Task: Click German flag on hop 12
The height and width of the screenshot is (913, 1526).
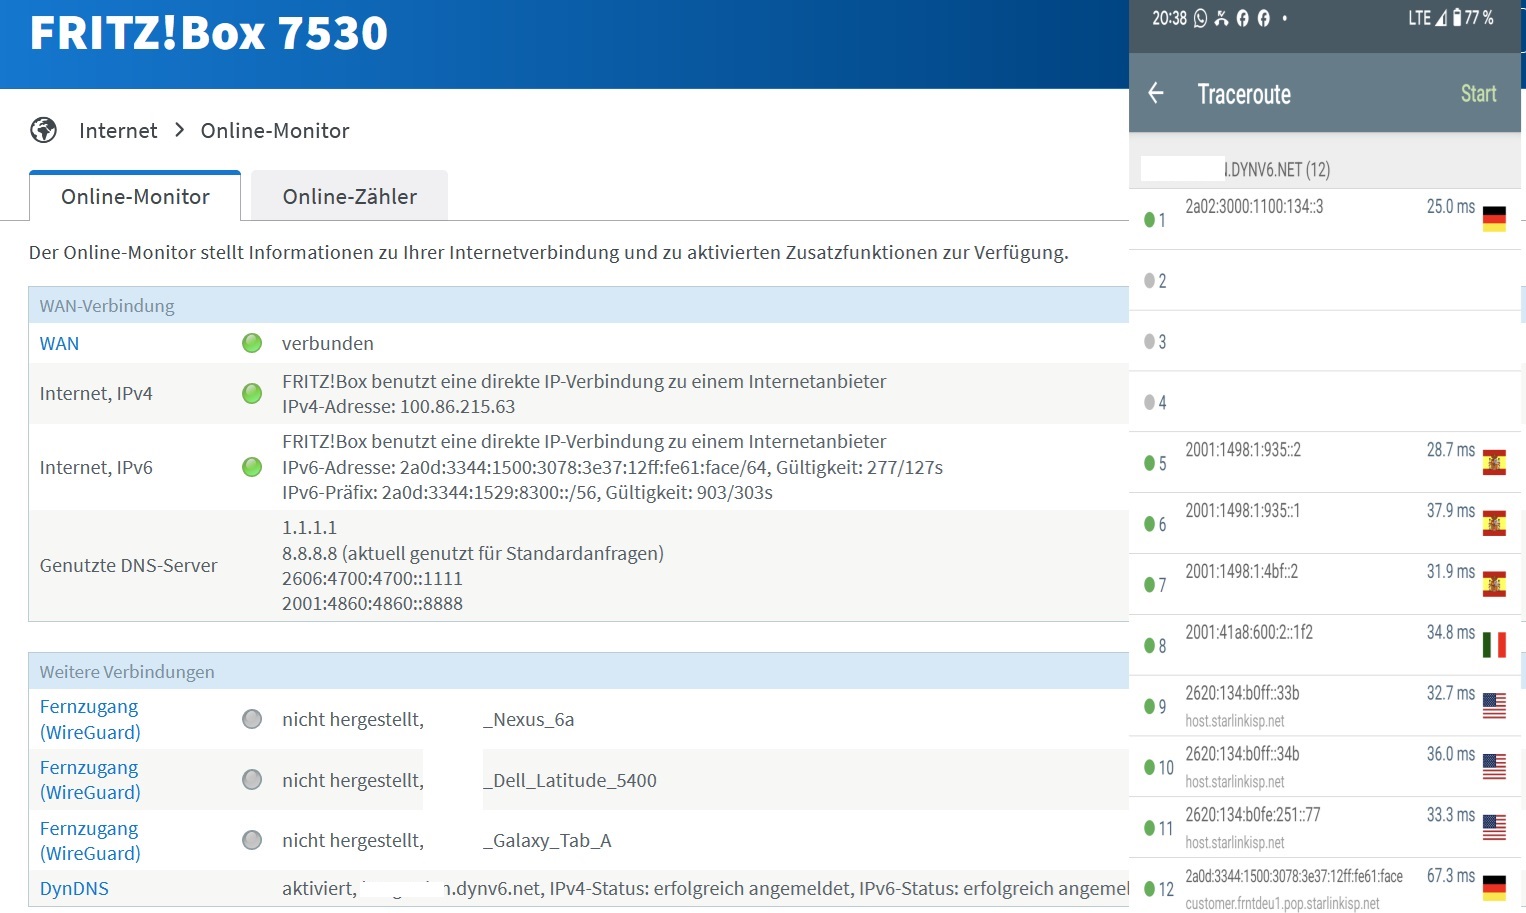Action: pos(1494,888)
